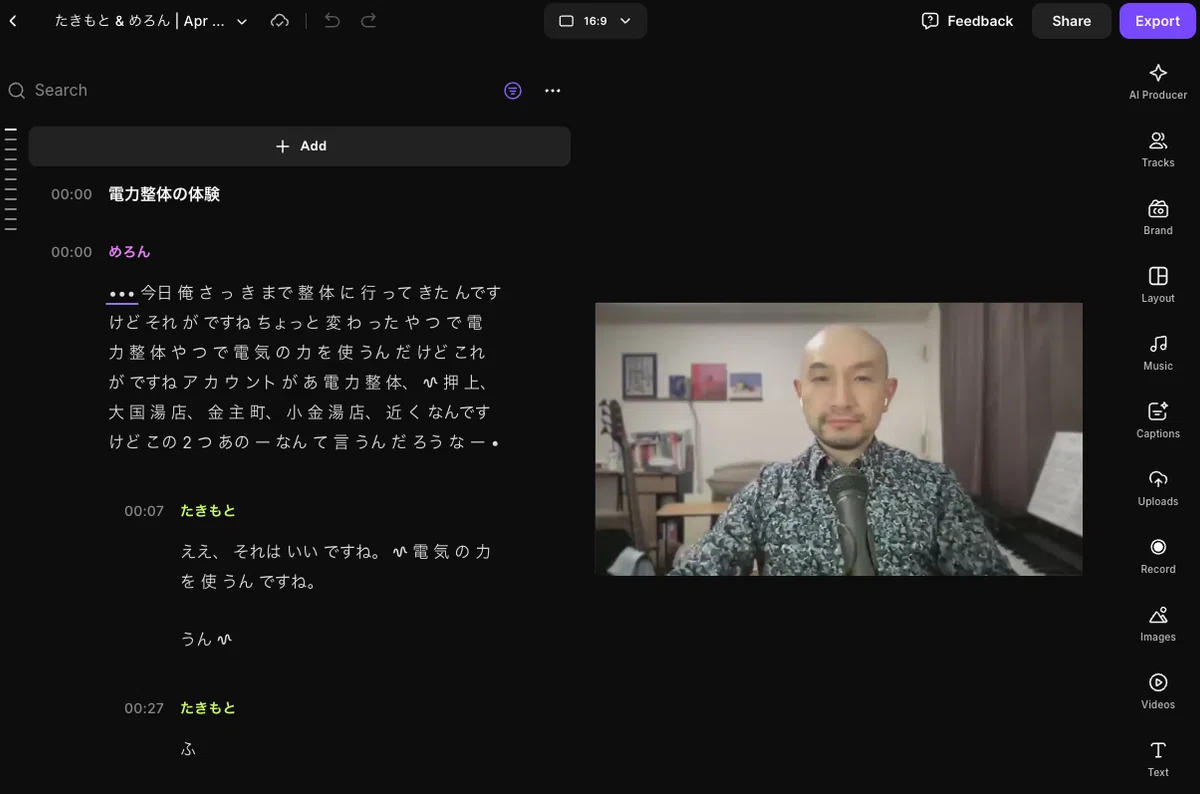Click the transcript text ええ、
The width and height of the screenshot is (1200, 794).
203,552
